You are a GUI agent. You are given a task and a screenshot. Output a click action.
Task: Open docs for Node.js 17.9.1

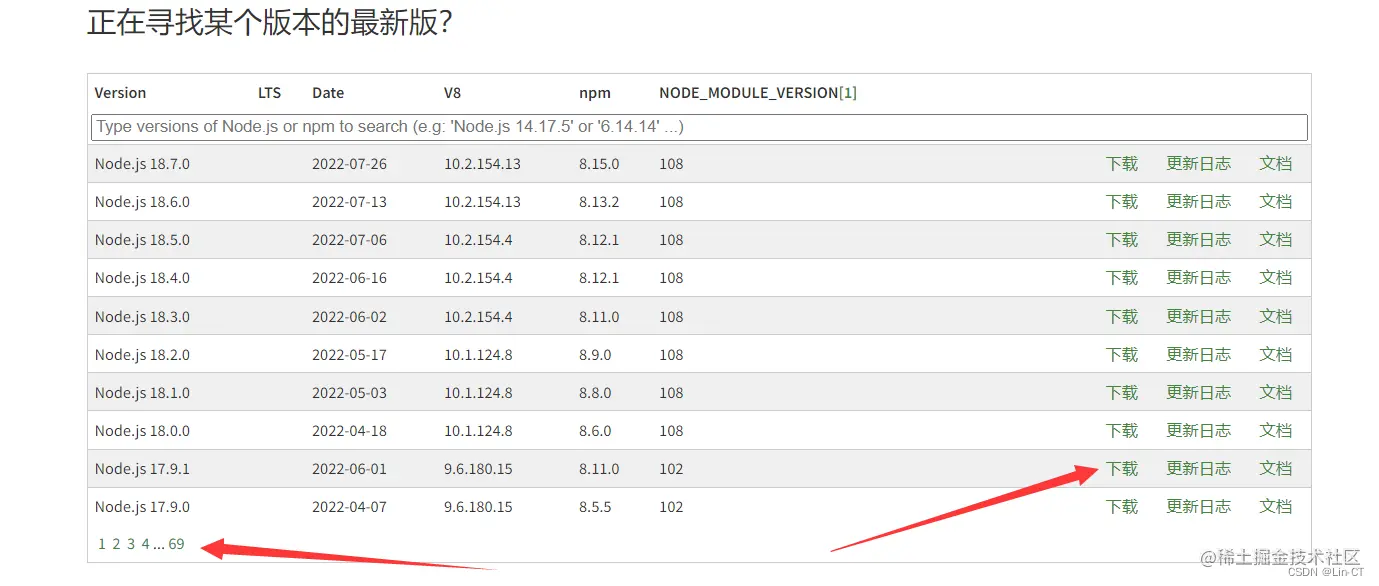[x=1276, y=469]
